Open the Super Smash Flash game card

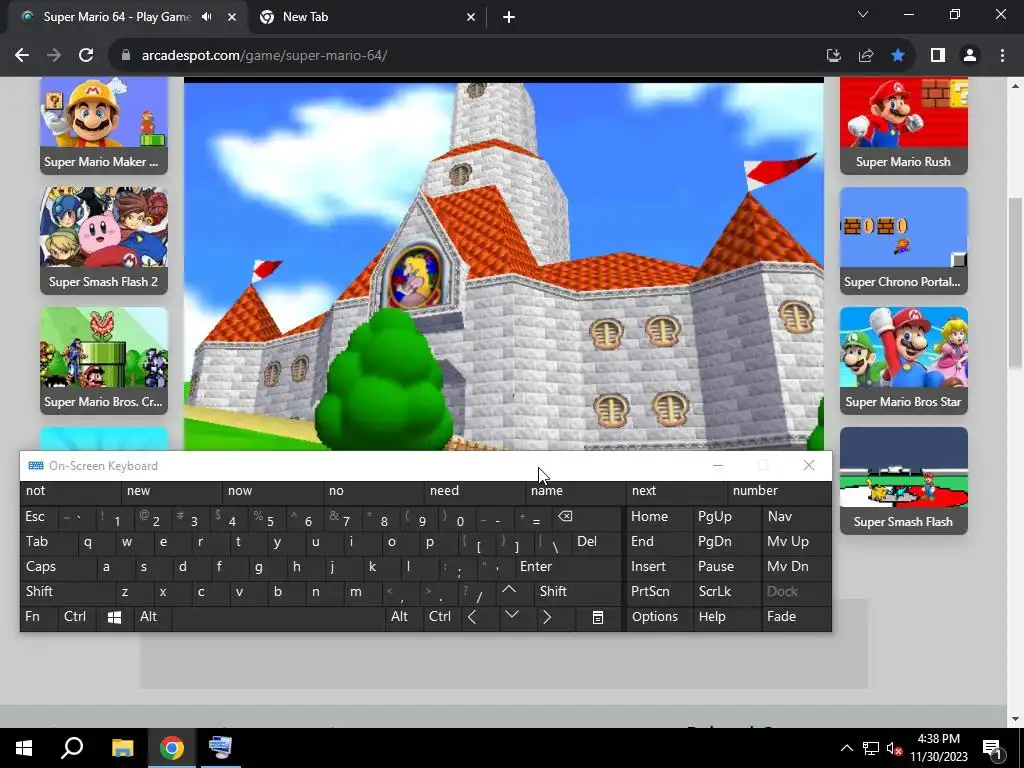click(x=904, y=481)
